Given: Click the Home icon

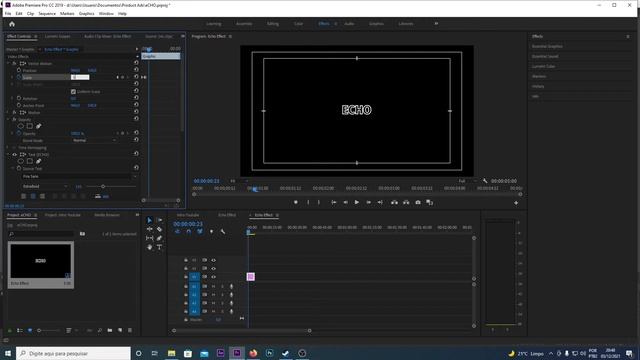Looking at the screenshot, I should [x=12, y=24].
